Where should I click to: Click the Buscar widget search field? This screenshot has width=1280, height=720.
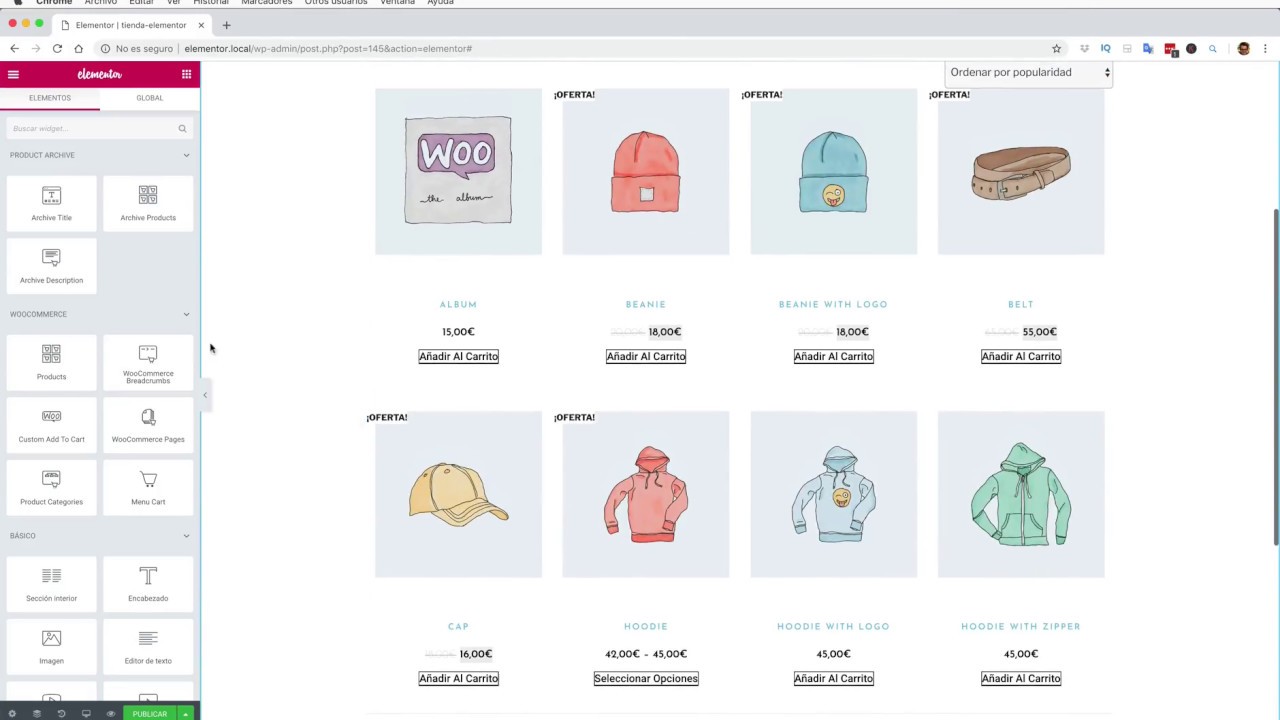[98, 128]
